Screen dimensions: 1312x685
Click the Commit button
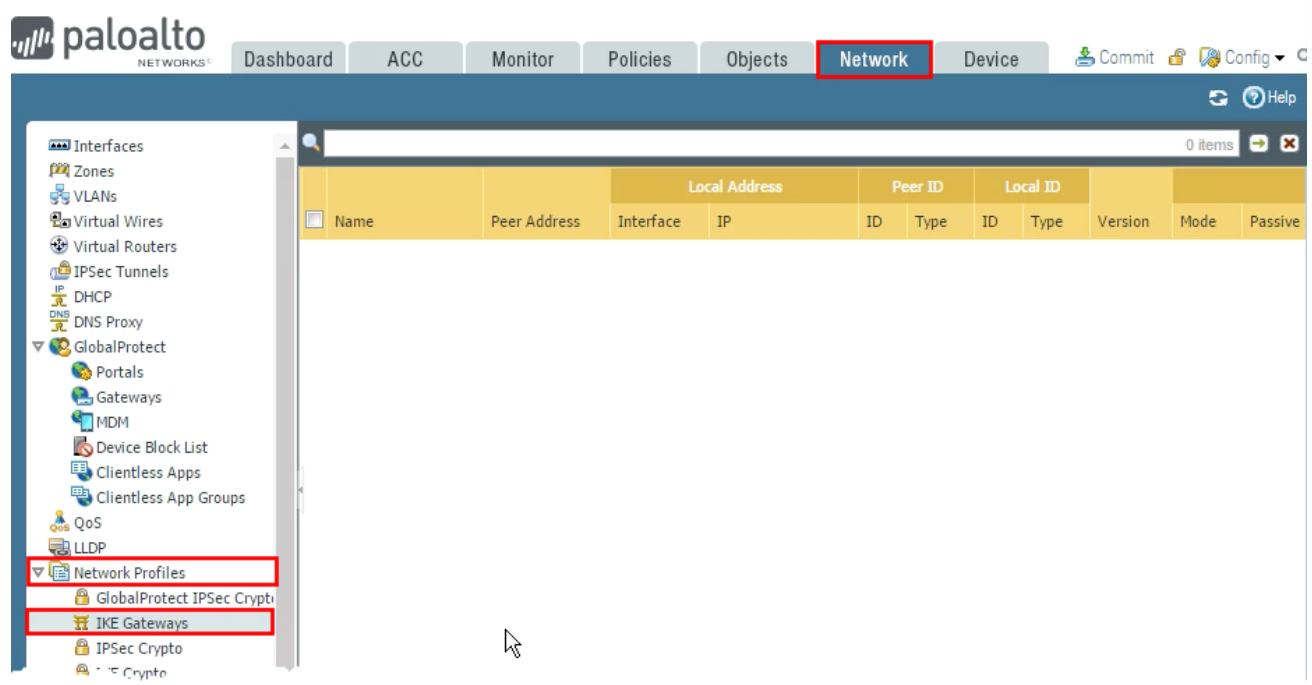pos(1115,57)
